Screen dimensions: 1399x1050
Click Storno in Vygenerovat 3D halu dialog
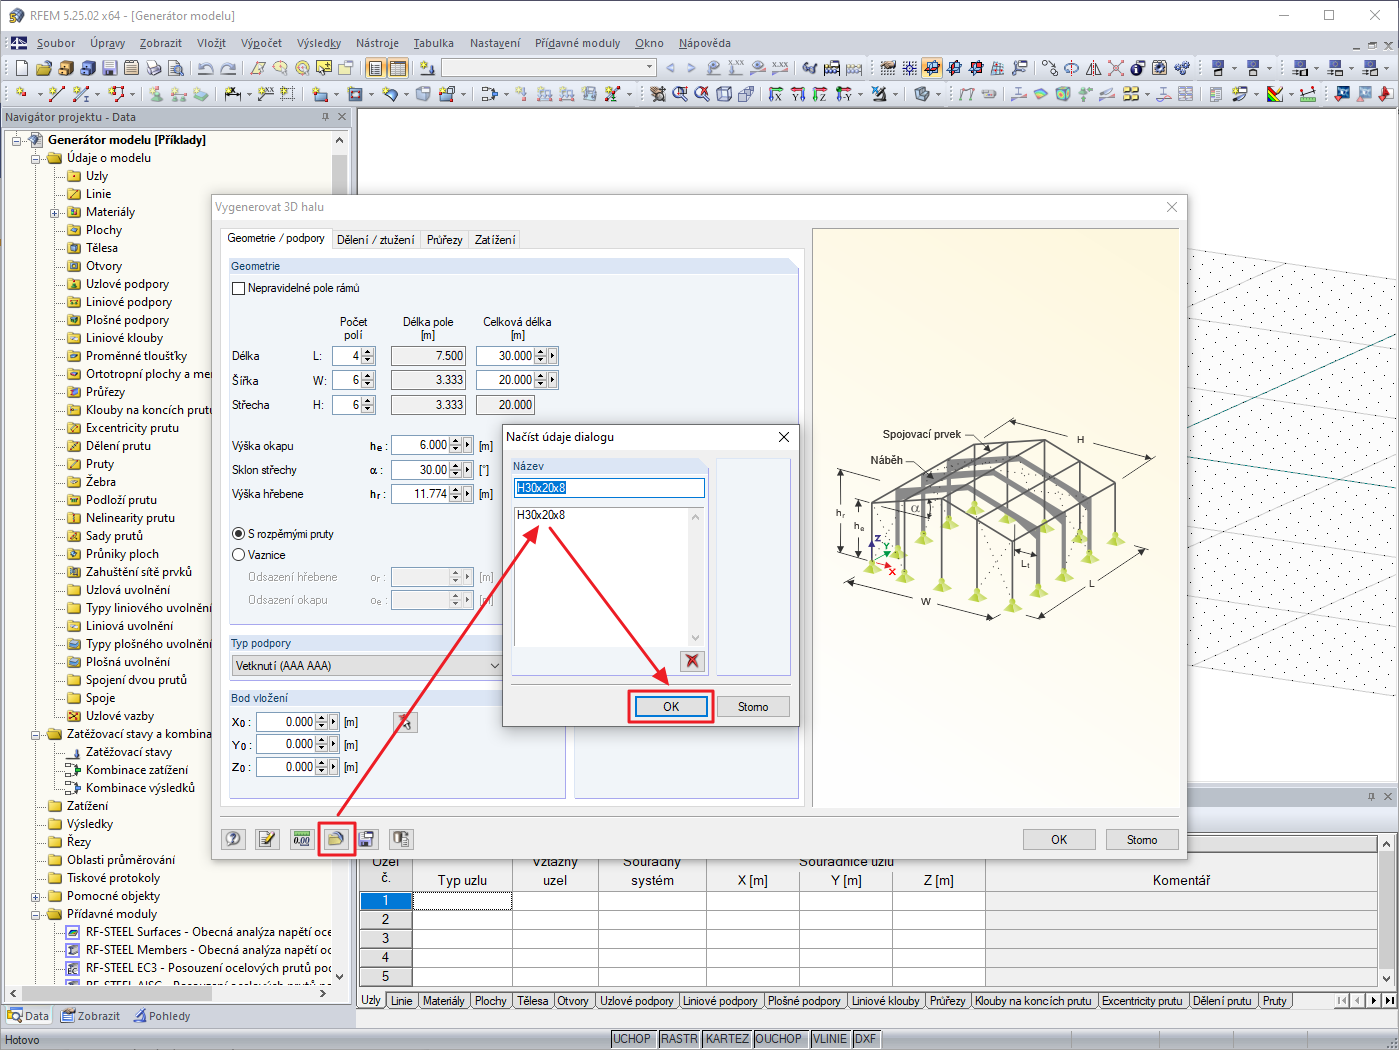[x=1142, y=840]
